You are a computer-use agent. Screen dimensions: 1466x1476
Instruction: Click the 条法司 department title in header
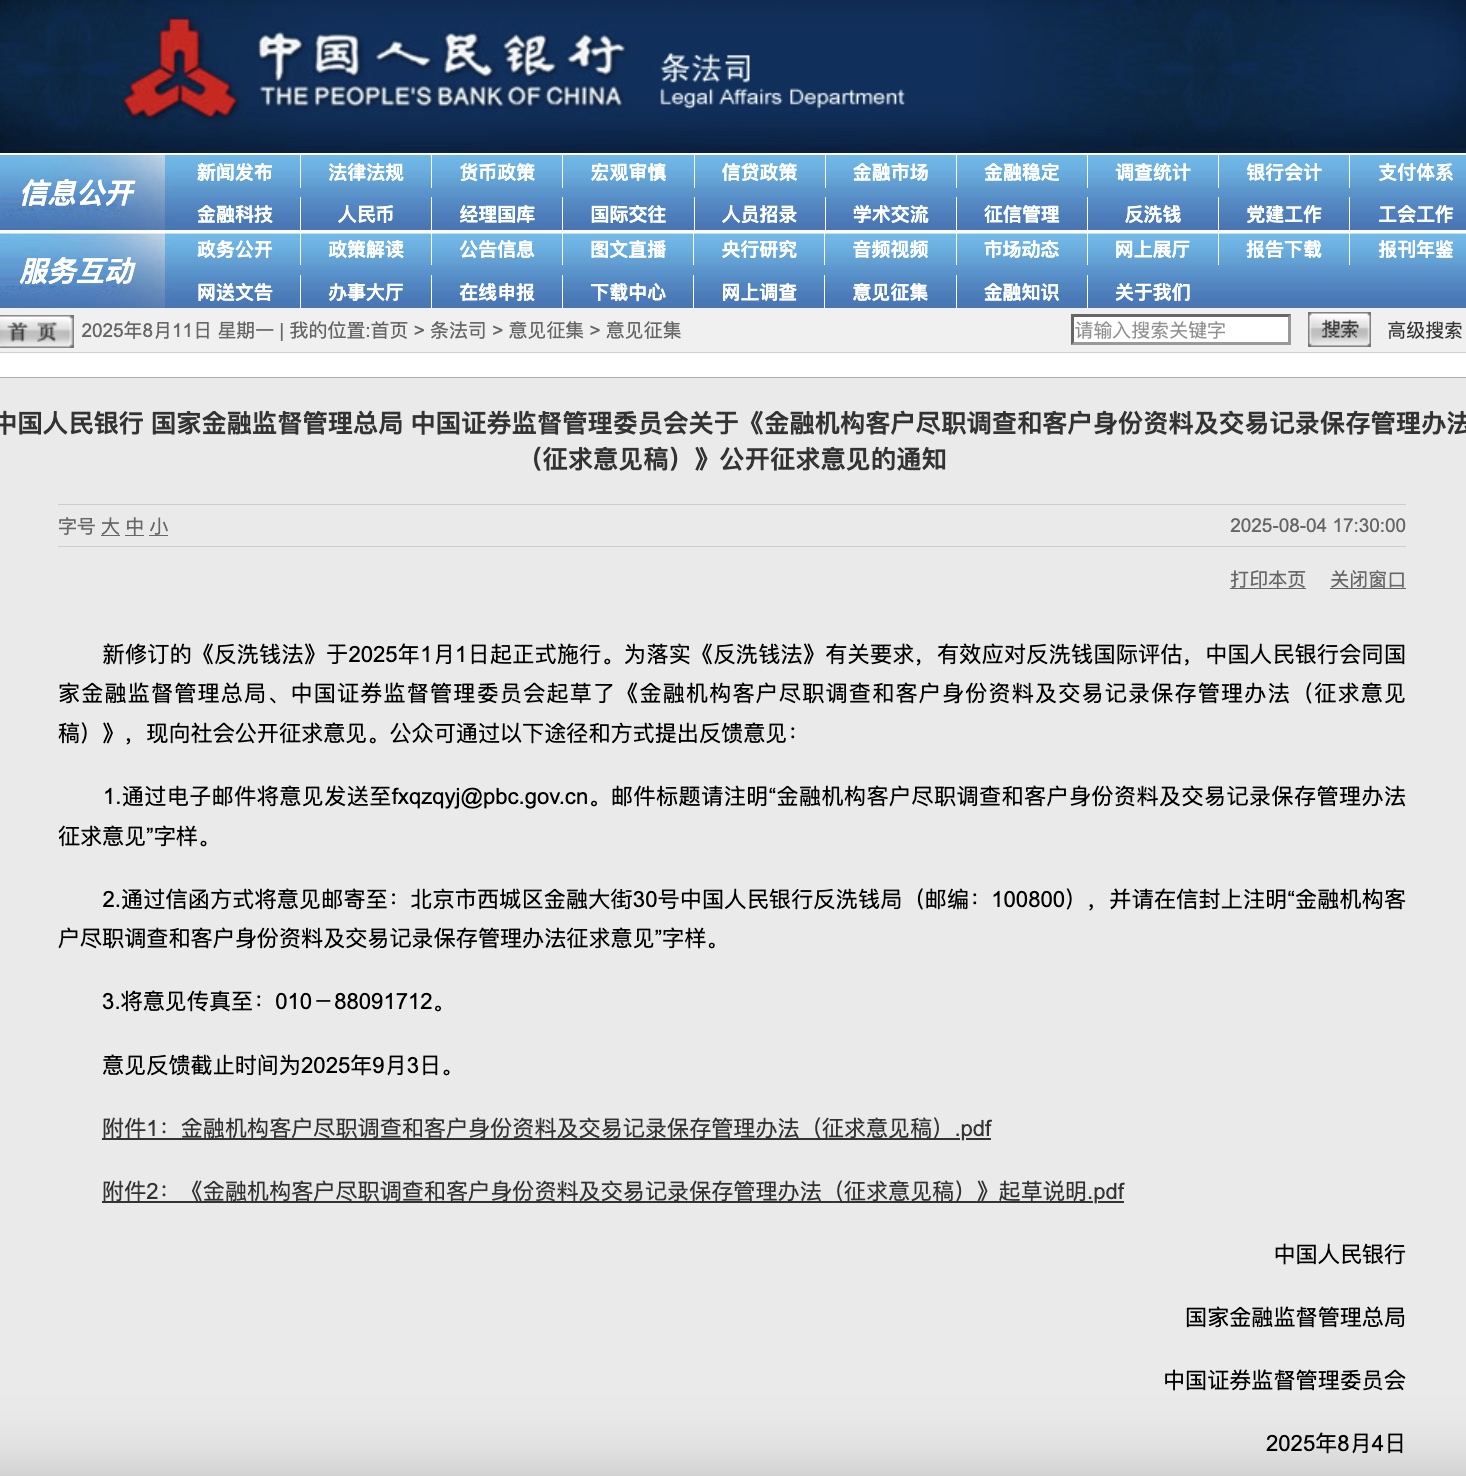click(x=706, y=68)
